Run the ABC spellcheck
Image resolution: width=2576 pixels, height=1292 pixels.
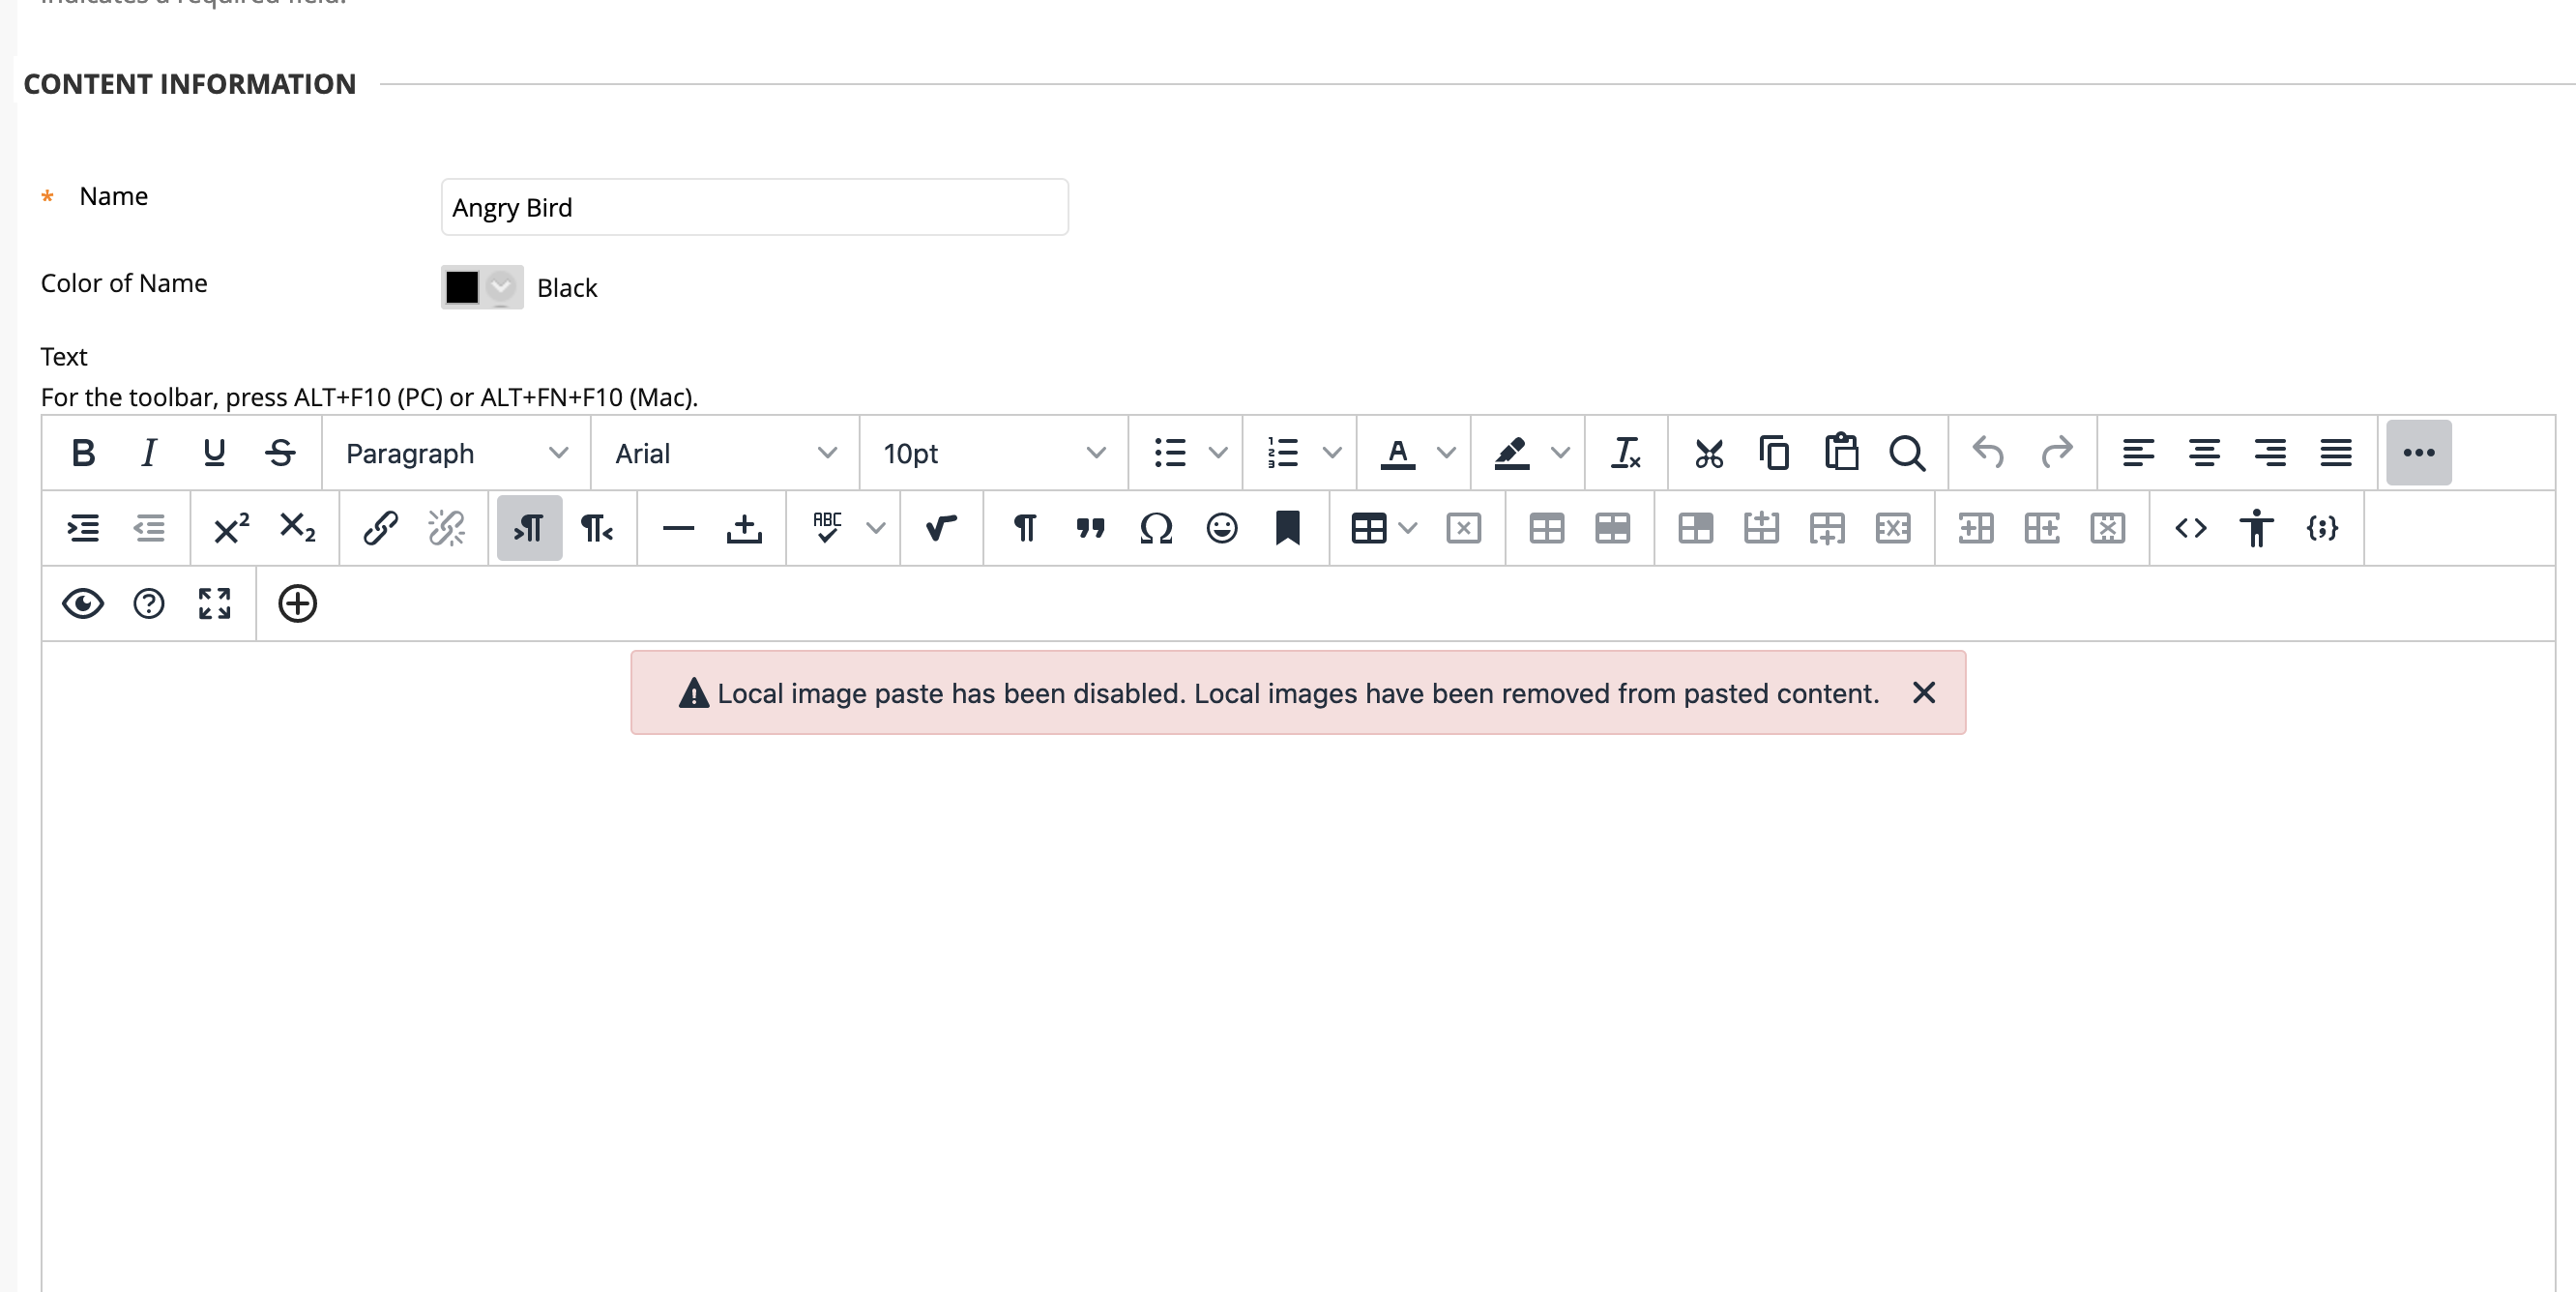827,528
